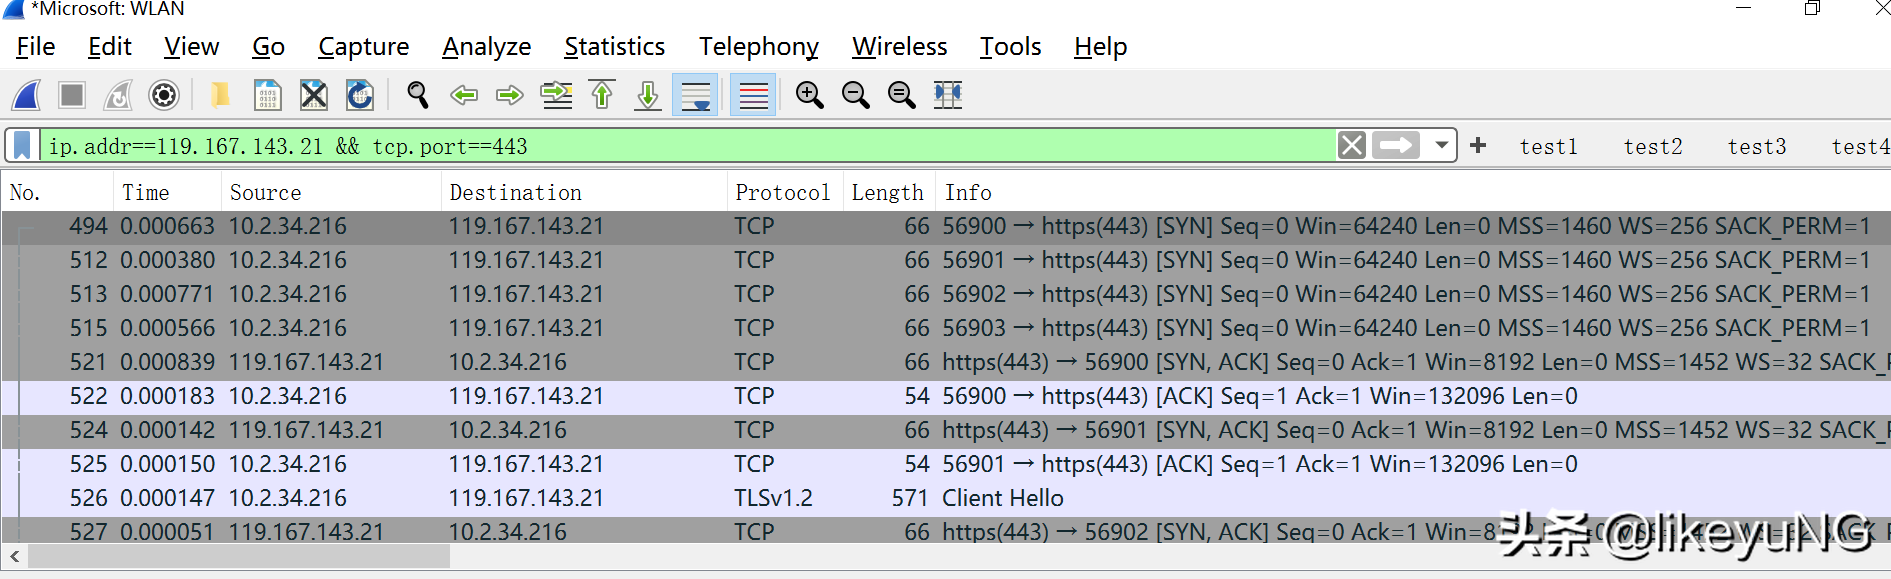Select packet 522 ACK row
The height and width of the screenshot is (579, 1891).
pyautogui.click(x=946, y=397)
